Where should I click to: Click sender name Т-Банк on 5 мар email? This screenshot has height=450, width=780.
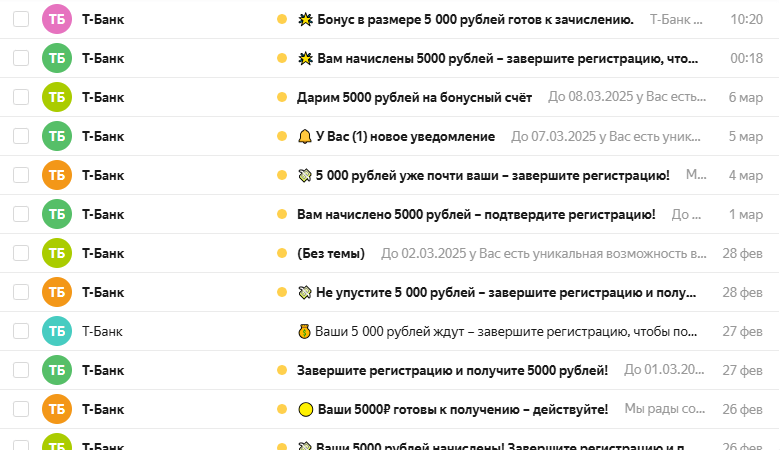tap(103, 136)
